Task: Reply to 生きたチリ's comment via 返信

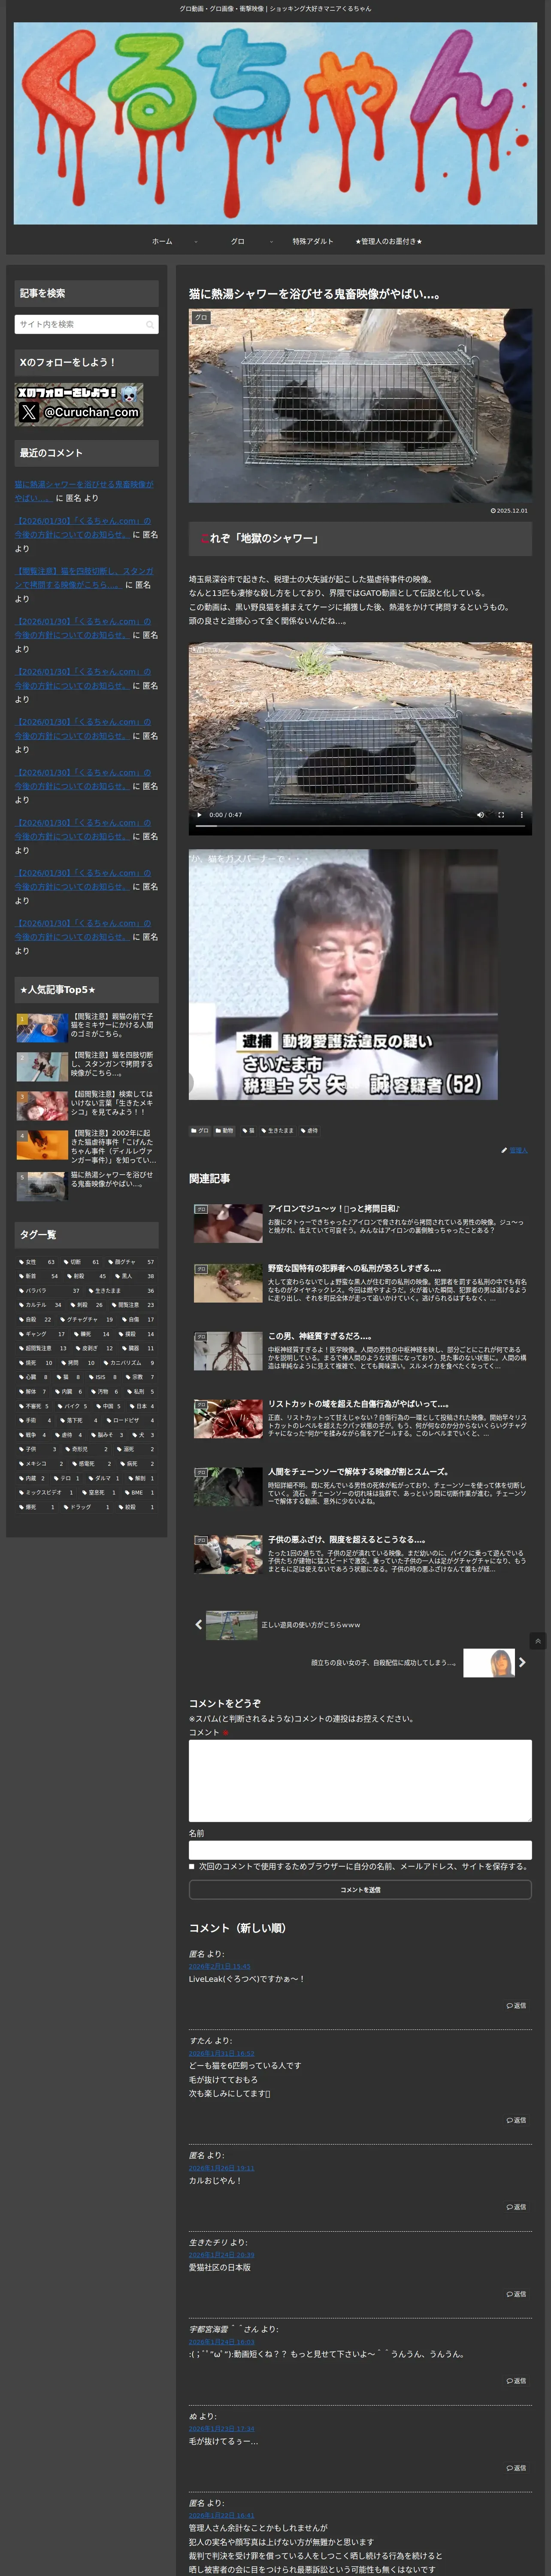Action: [x=516, y=2294]
